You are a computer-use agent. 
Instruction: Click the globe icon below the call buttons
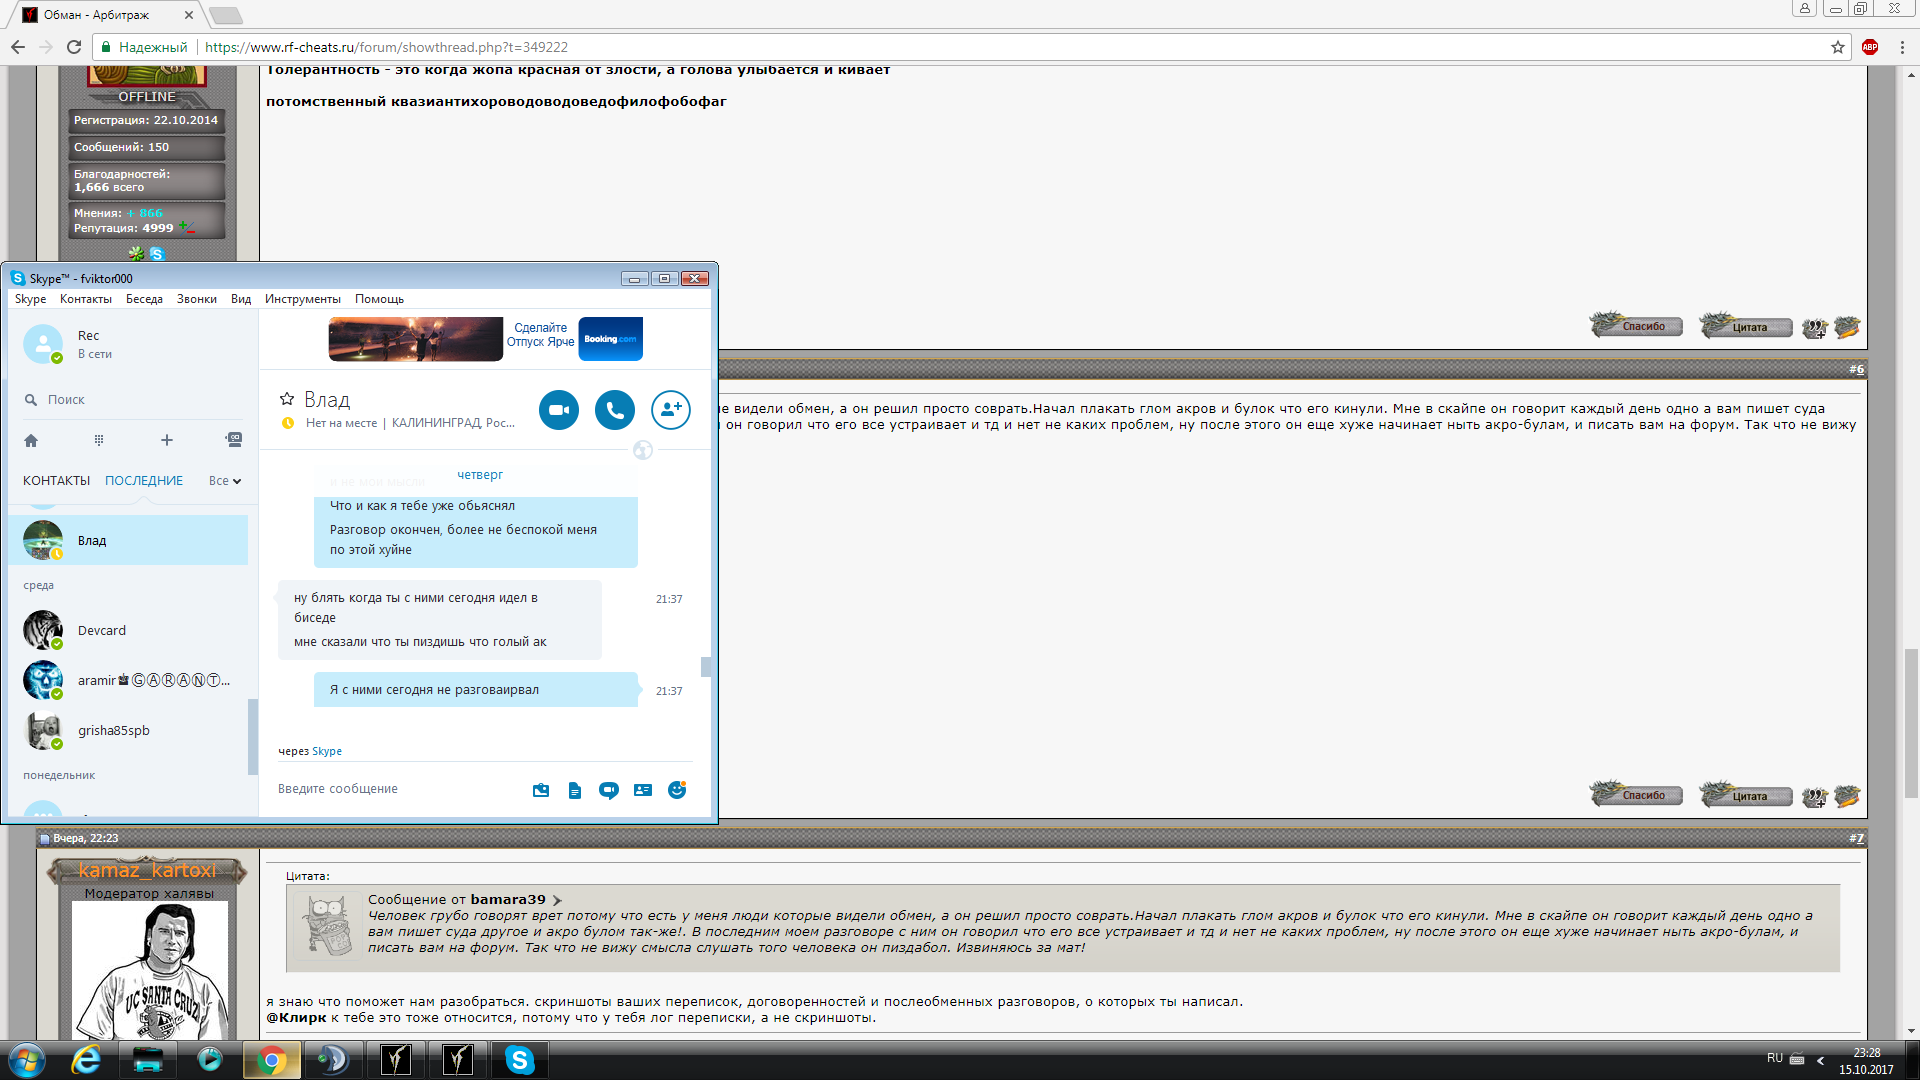(x=643, y=450)
